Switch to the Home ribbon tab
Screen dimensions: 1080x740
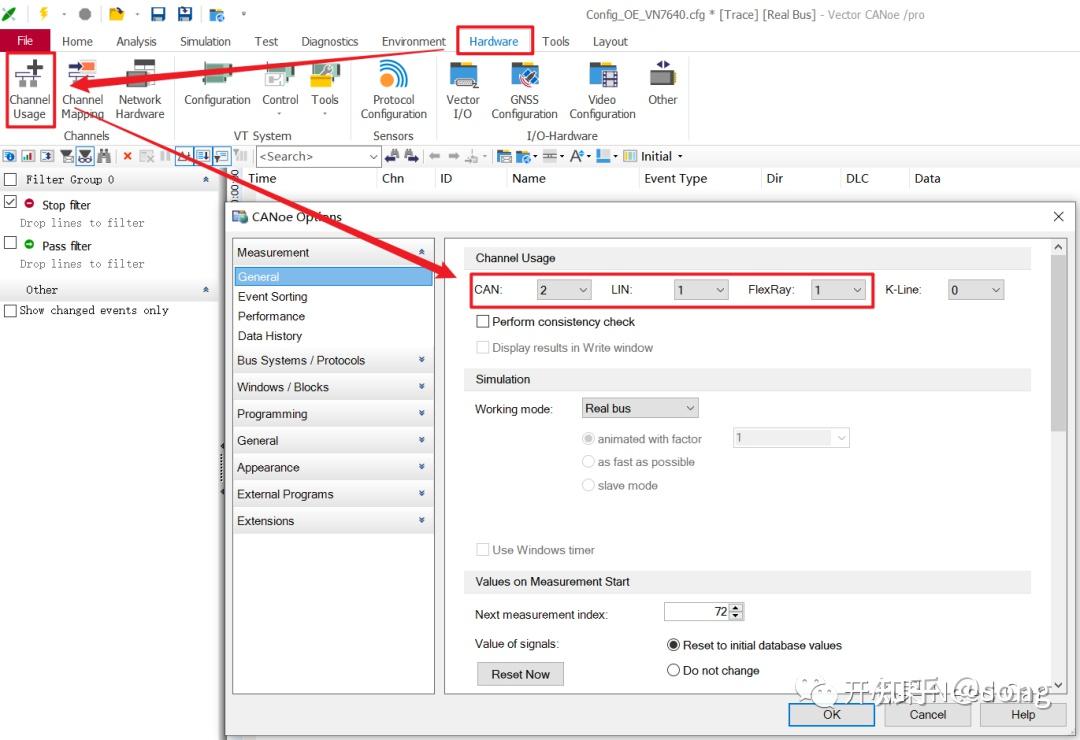tap(77, 41)
